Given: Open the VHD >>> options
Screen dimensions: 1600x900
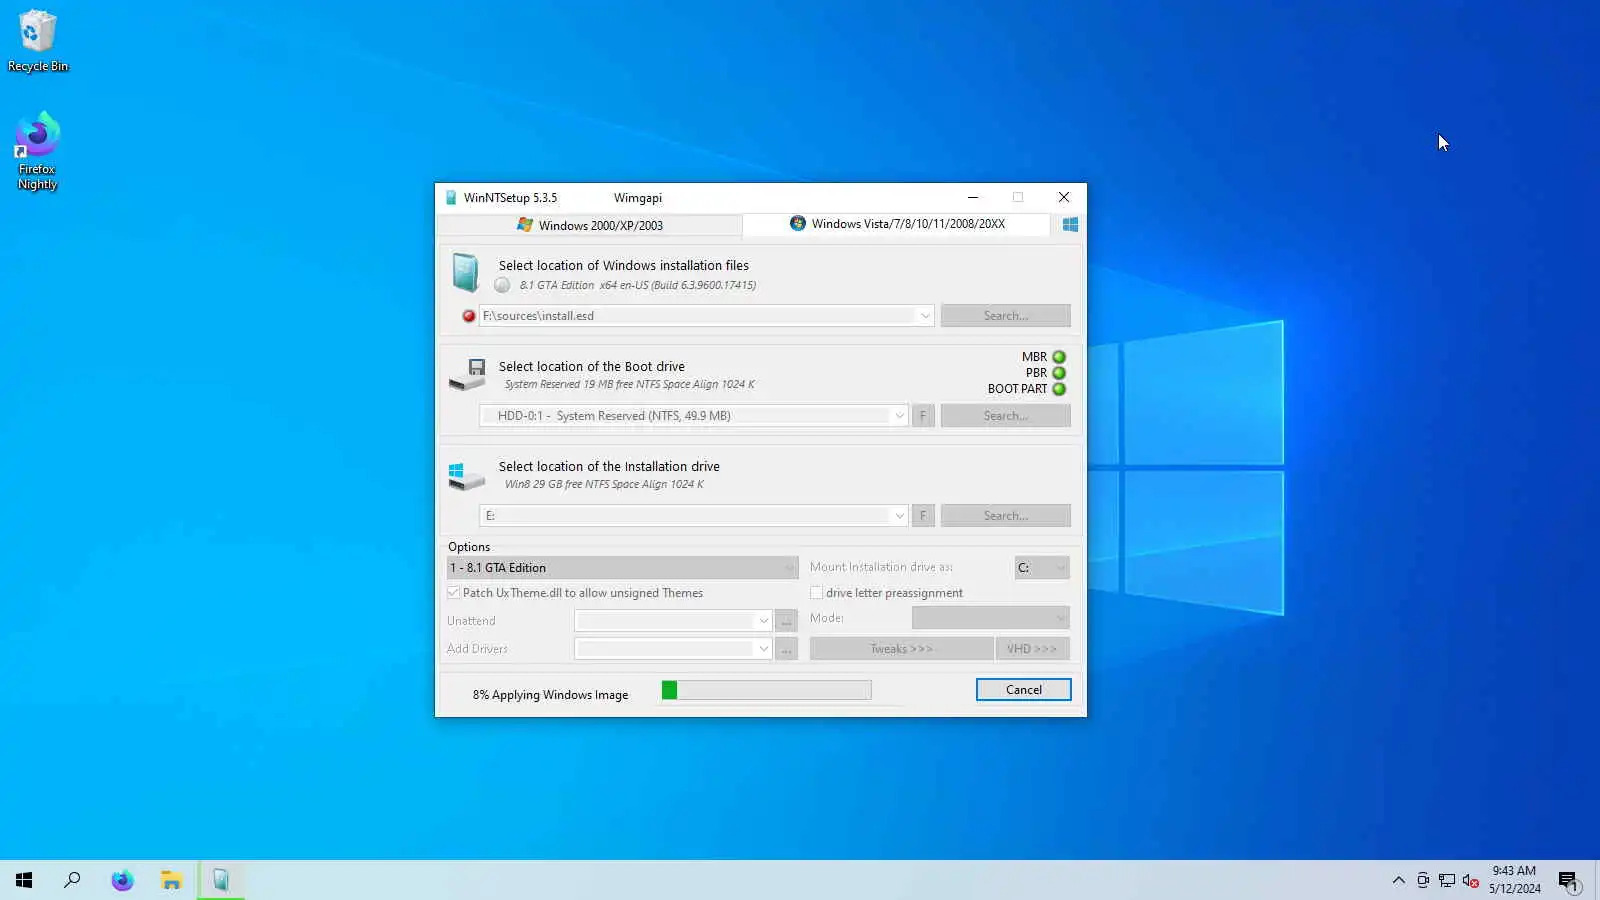Looking at the screenshot, I should click(1032, 649).
